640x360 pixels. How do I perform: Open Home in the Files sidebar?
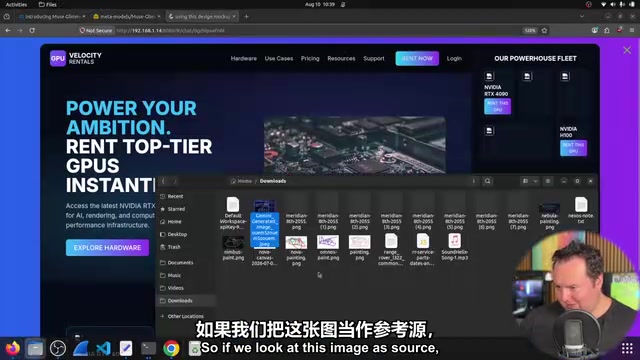[174, 222]
